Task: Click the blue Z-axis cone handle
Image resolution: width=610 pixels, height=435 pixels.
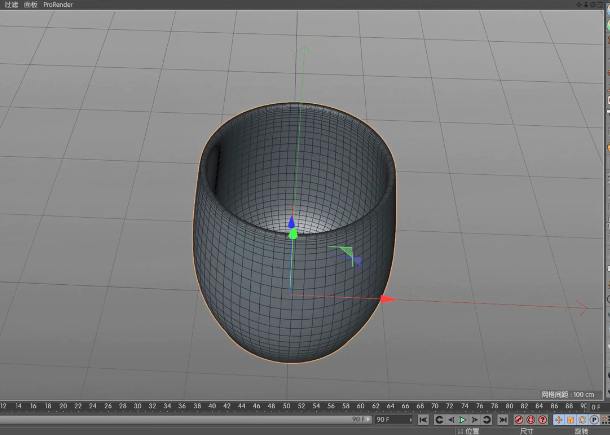Action: pos(291,222)
